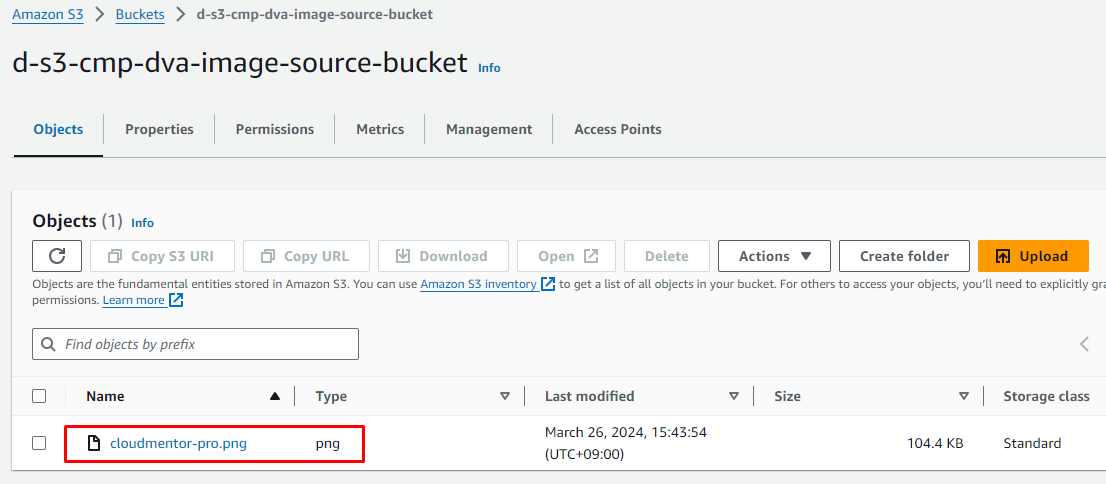
Task: Switch to the Permissions tab
Action: [275, 129]
